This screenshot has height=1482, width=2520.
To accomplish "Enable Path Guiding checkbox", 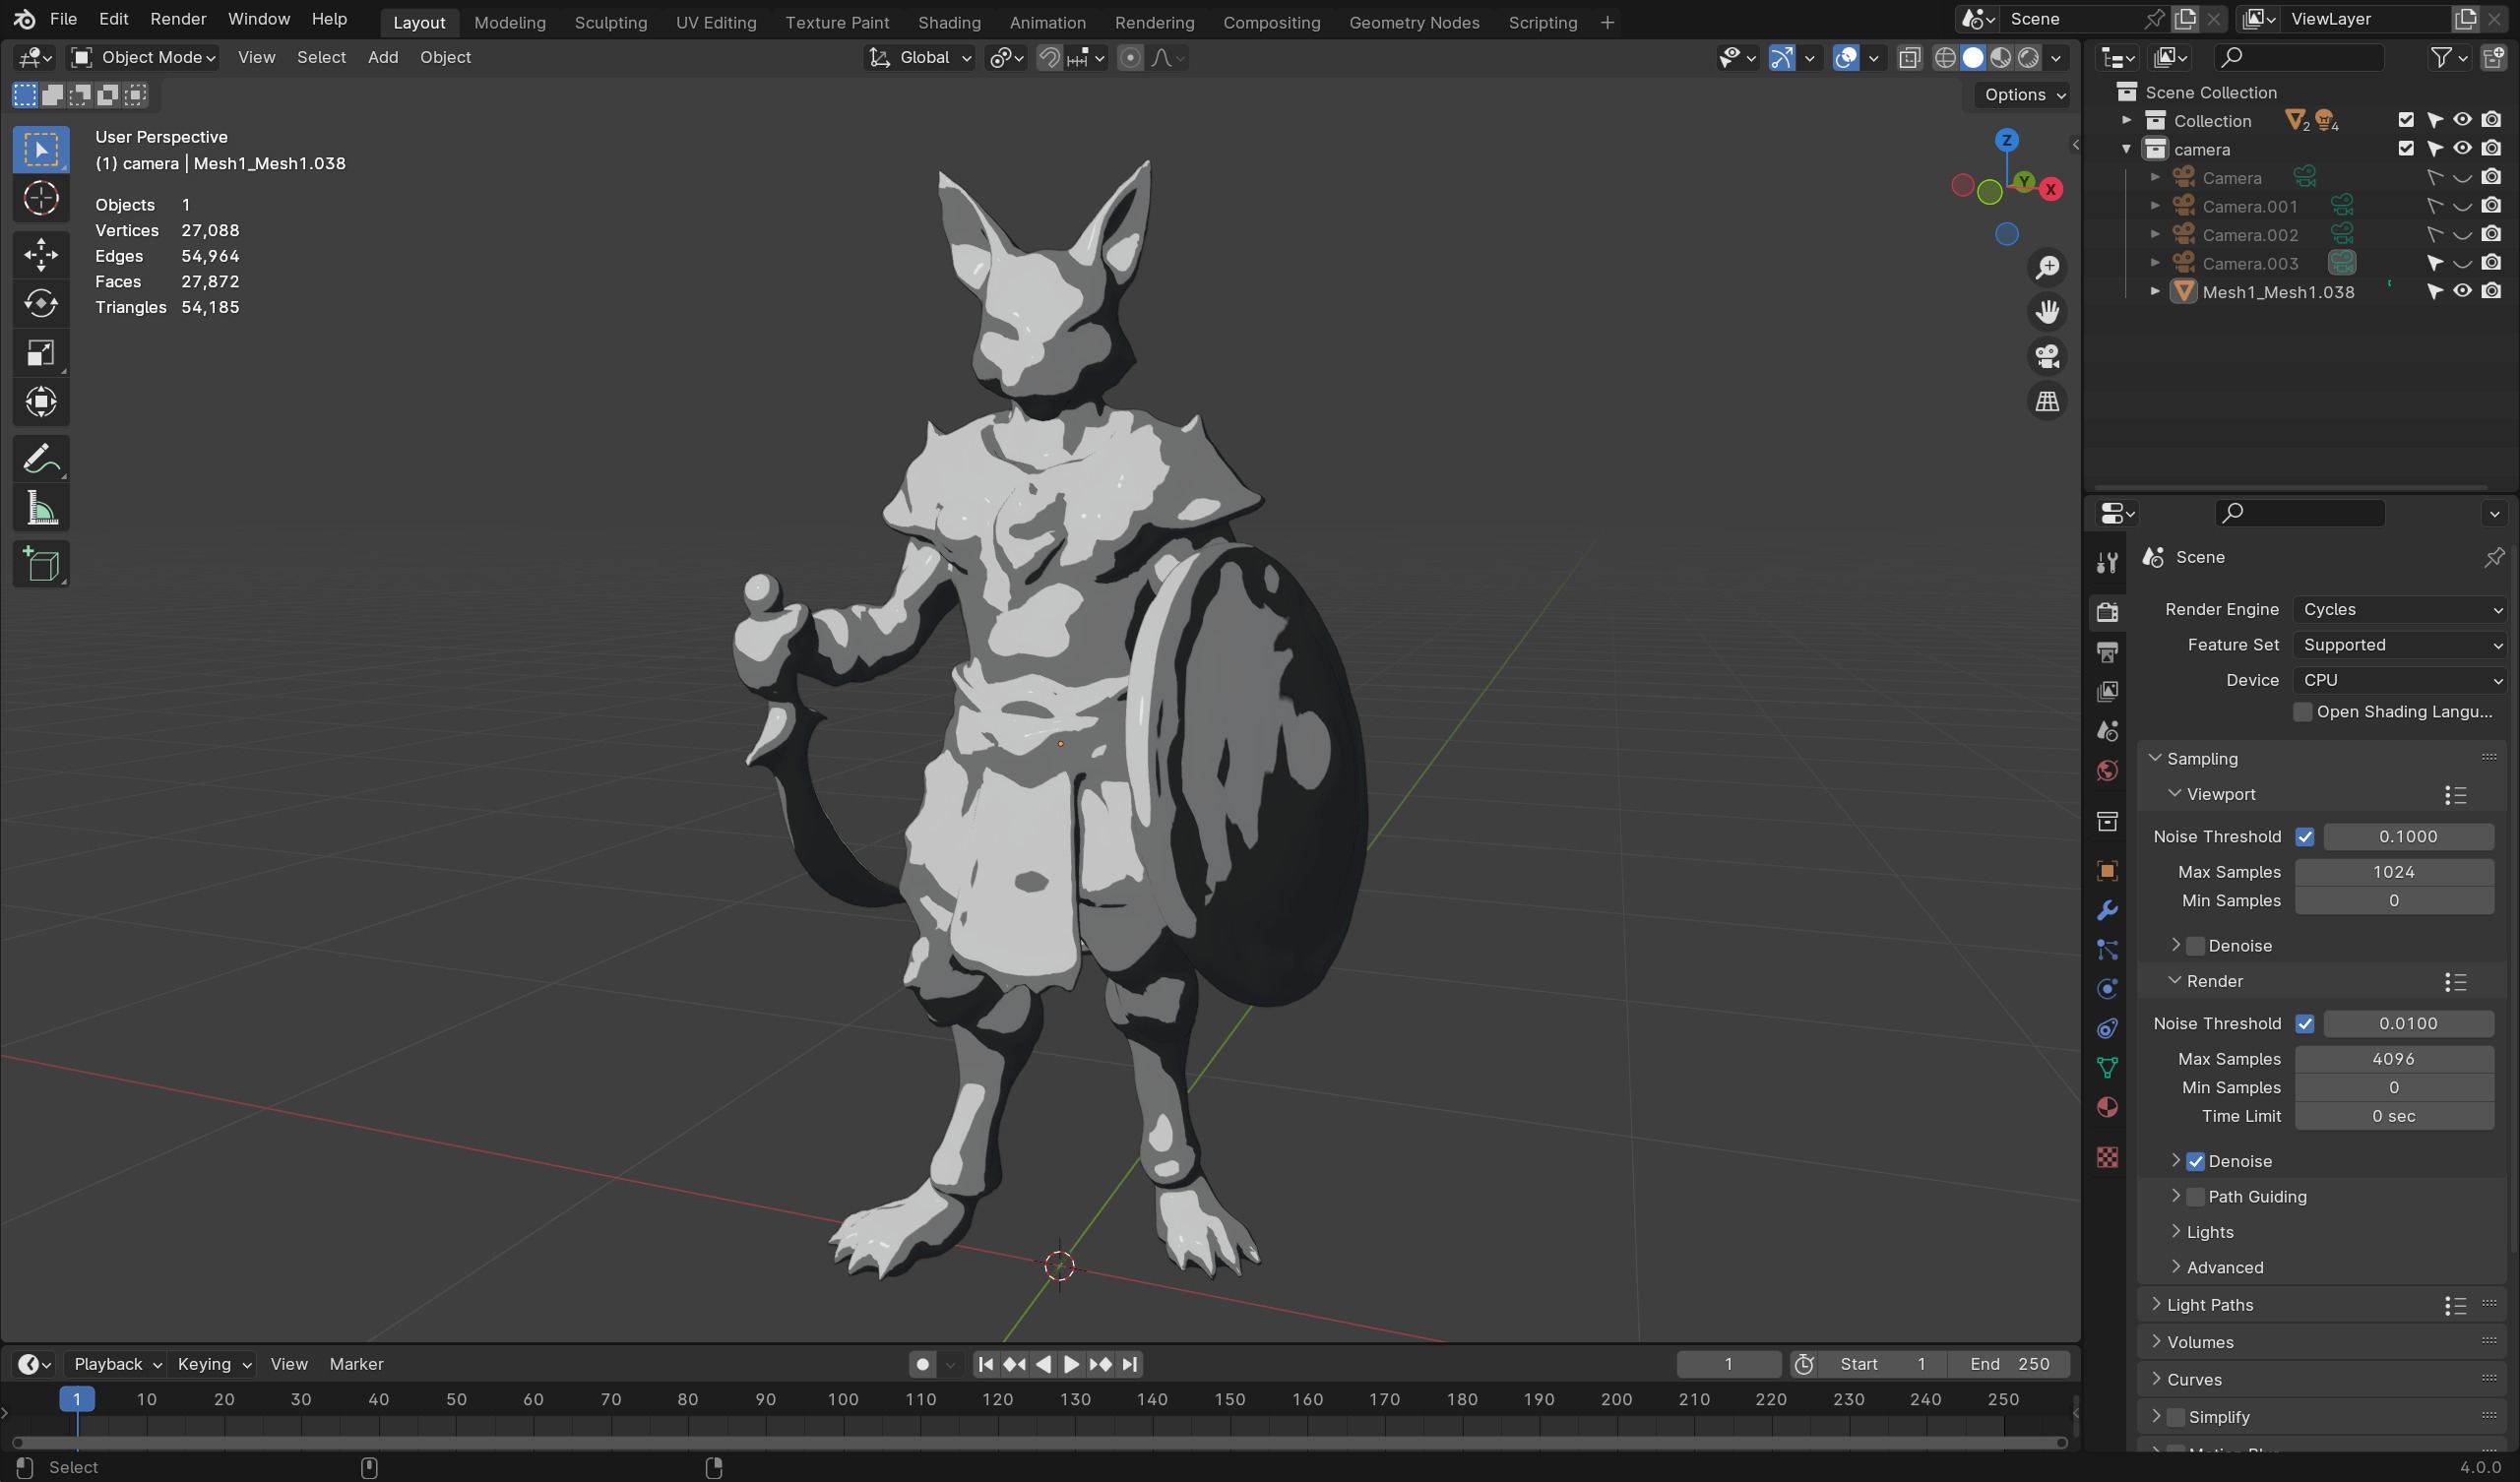I will coord(2196,1196).
